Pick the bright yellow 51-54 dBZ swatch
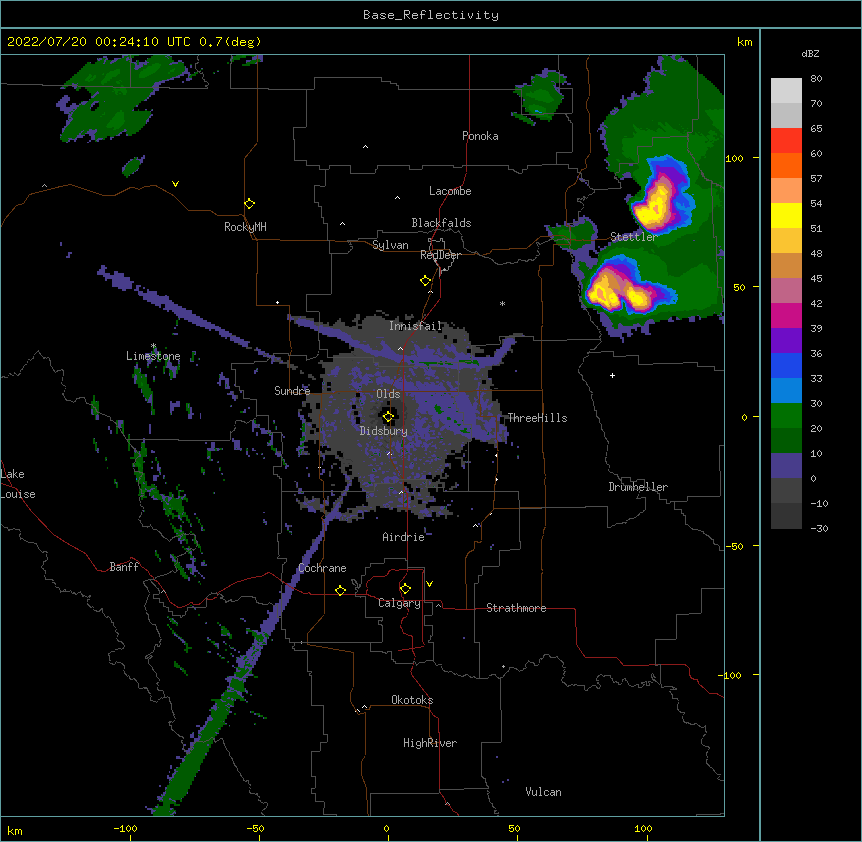 tap(786, 215)
